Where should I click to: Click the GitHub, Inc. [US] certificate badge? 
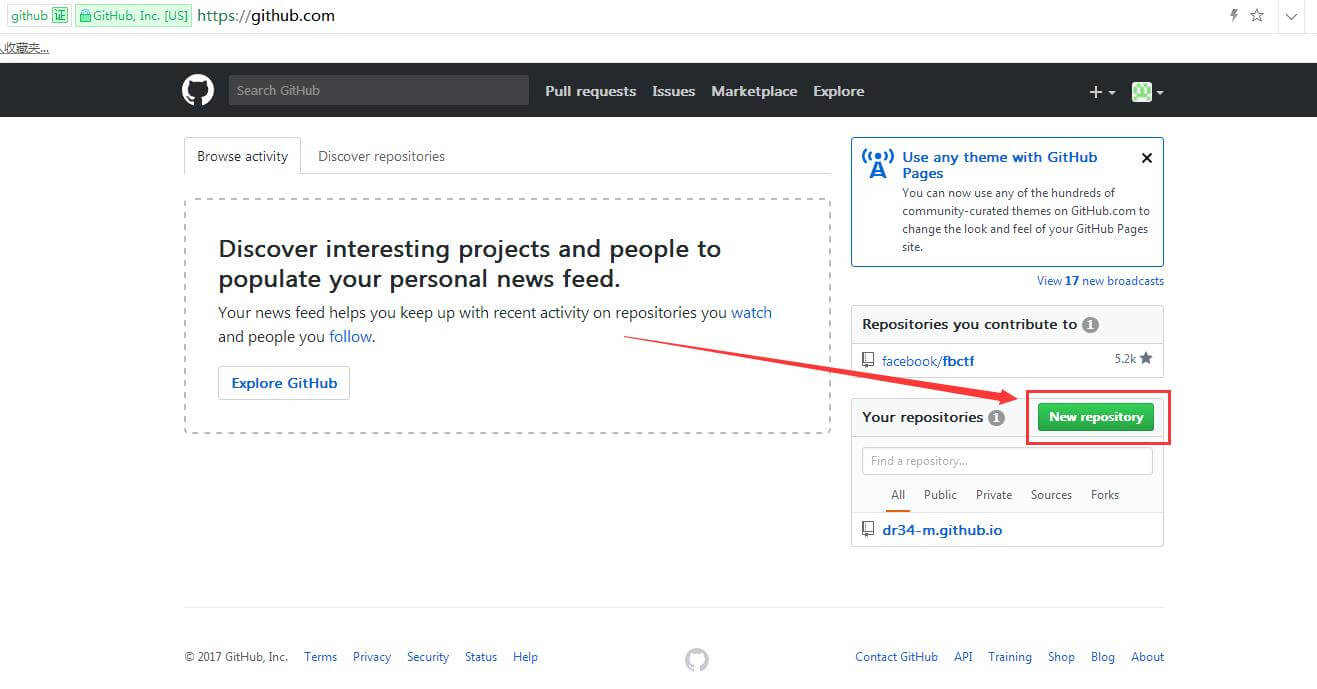click(133, 16)
